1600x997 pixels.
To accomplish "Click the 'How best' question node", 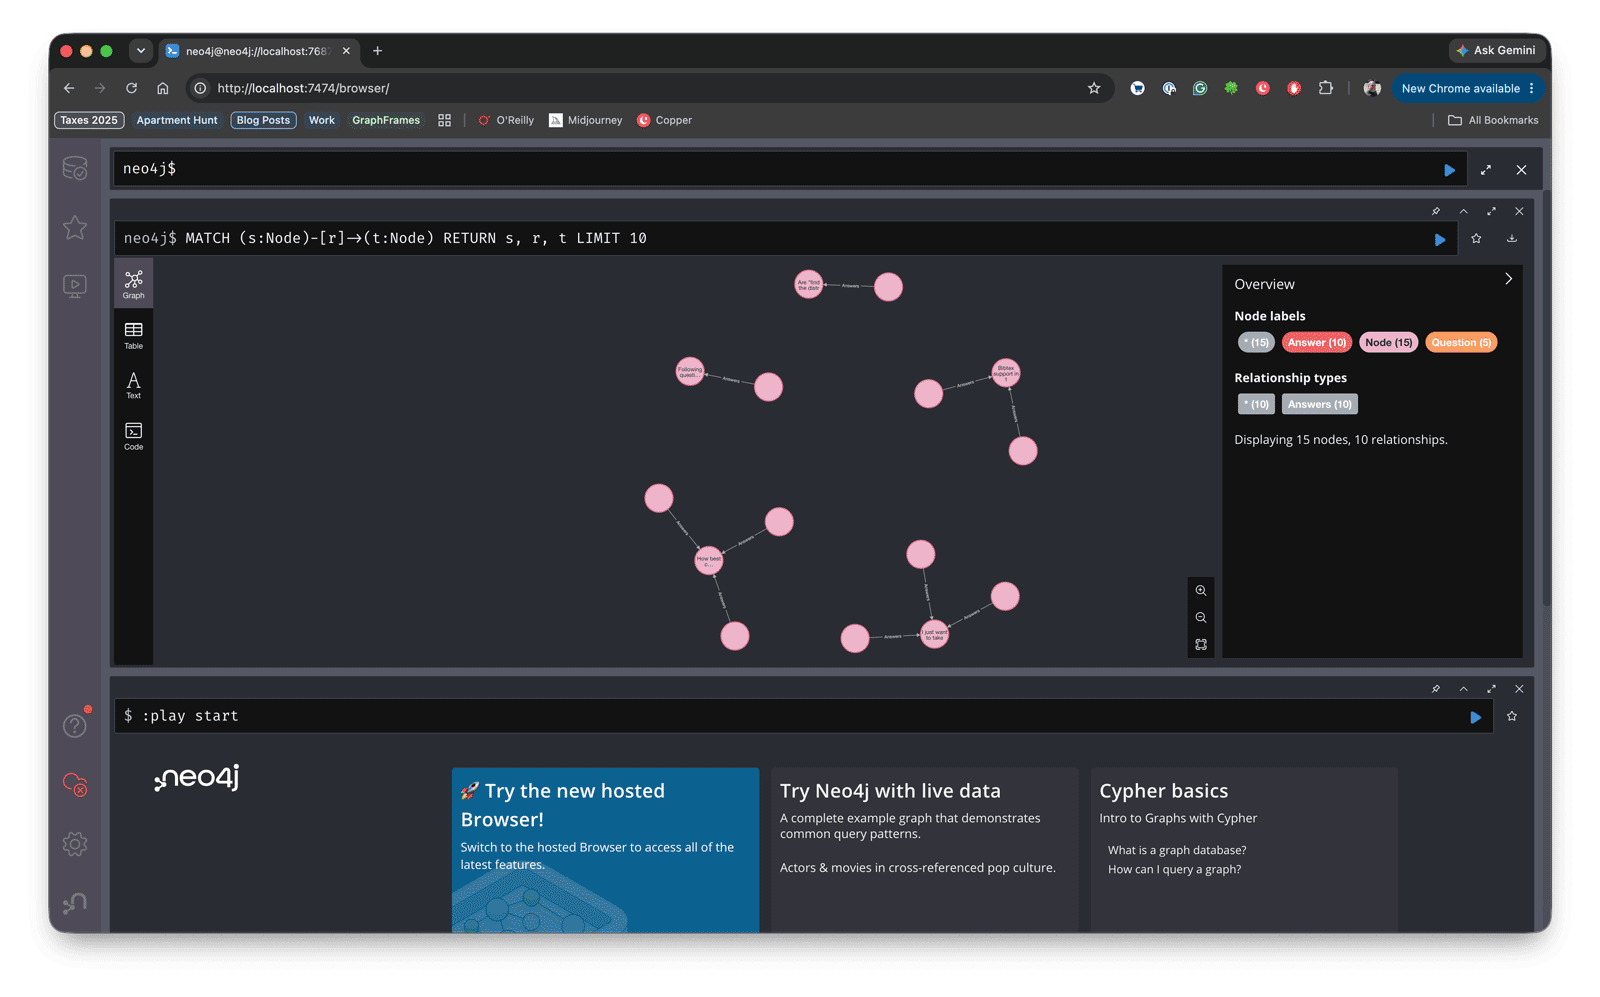I will (709, 561).
